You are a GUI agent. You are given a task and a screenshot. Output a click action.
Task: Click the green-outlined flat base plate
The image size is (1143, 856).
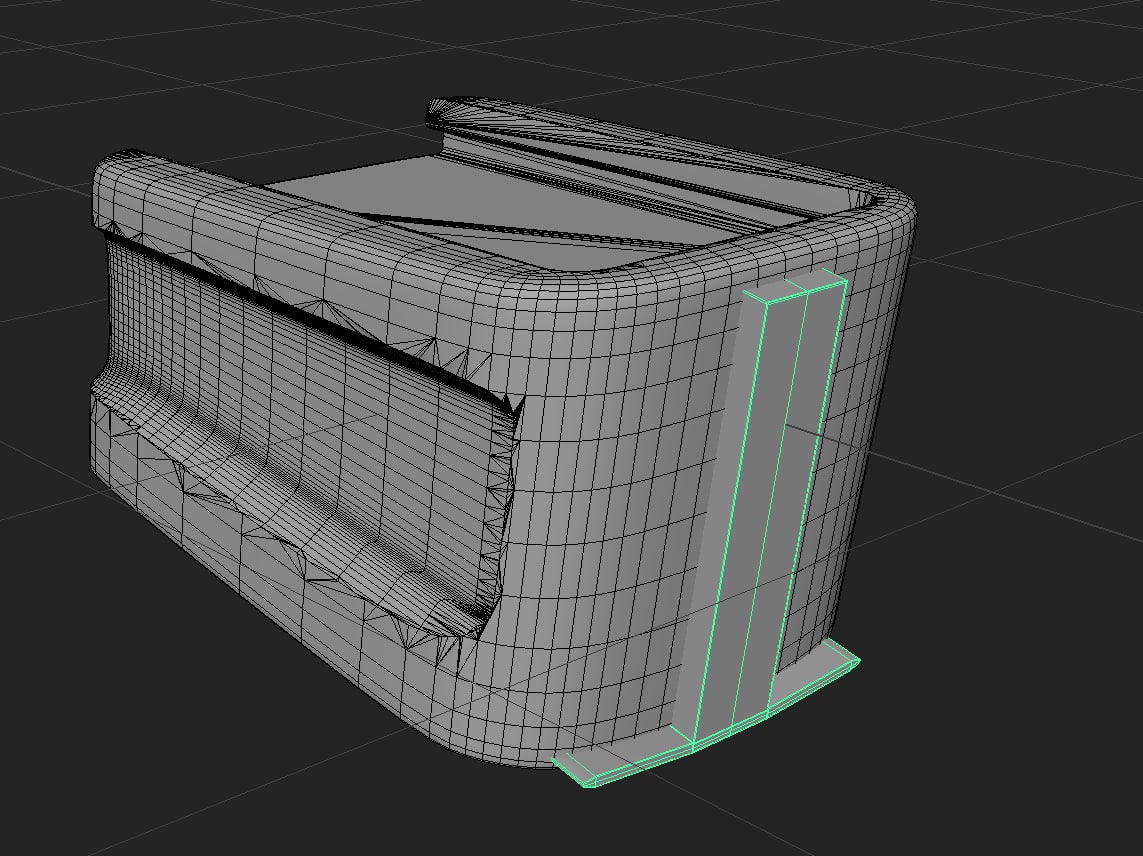(x=706, y=715)
